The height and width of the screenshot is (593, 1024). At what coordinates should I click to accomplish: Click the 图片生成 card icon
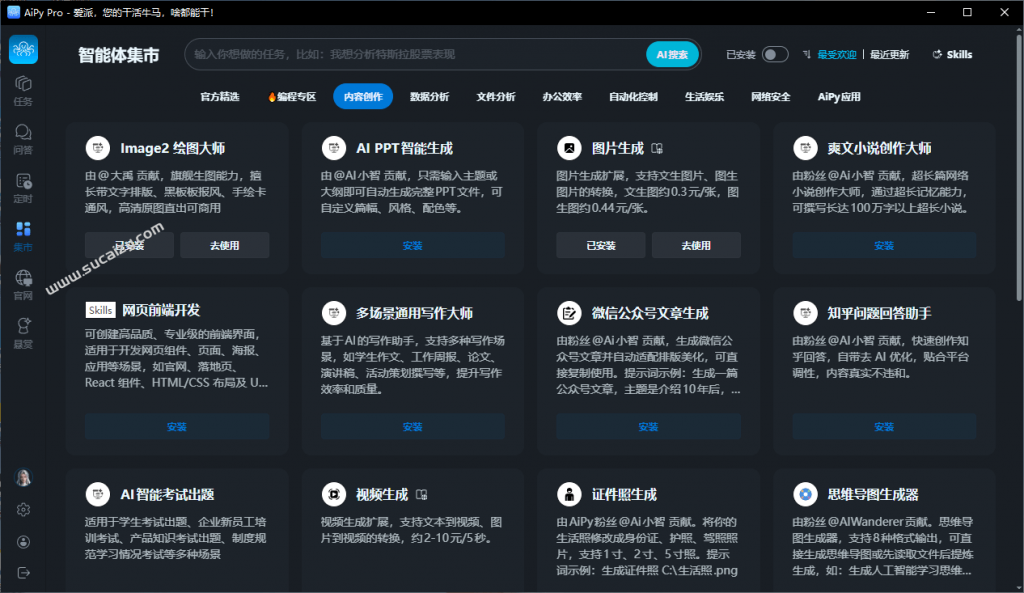(569, 148)
